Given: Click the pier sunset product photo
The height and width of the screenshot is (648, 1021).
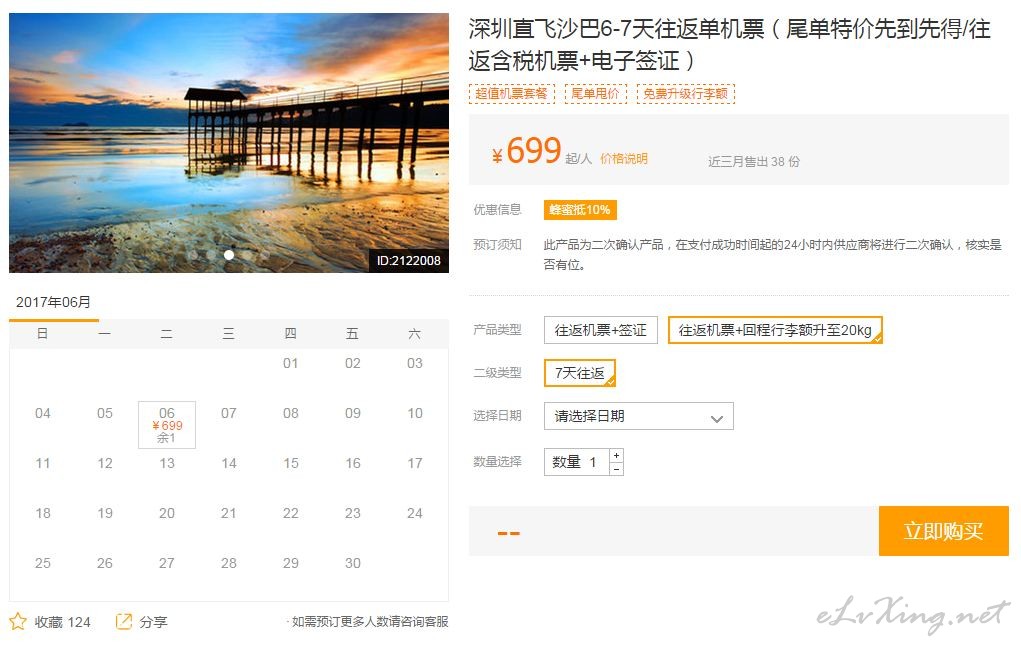Looking at the screenshot, I should coord(229,143).
